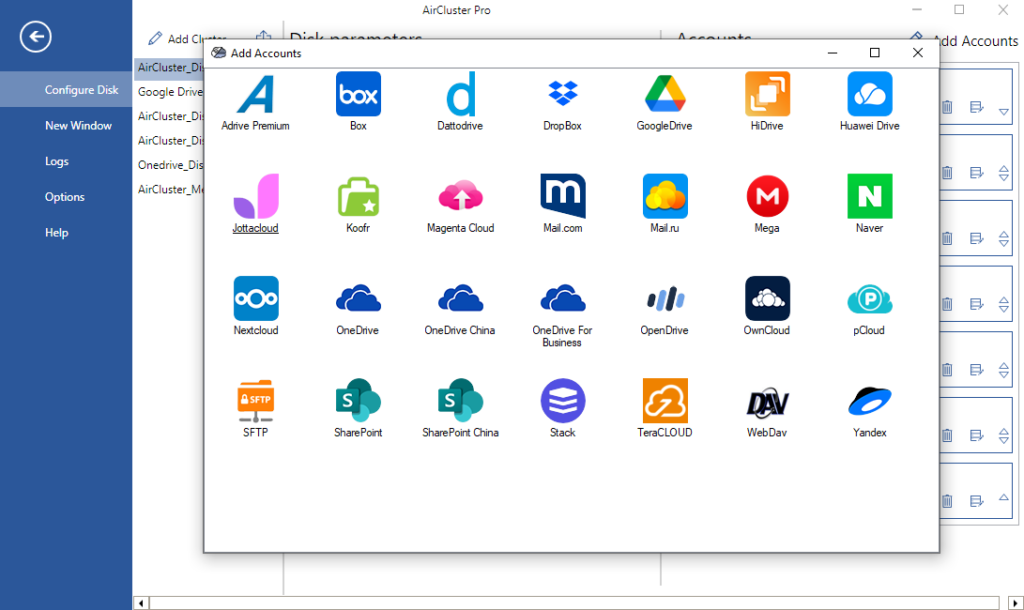Add a WebDav connection
The image size is (1024, 610).
click(x=767, y=404)
